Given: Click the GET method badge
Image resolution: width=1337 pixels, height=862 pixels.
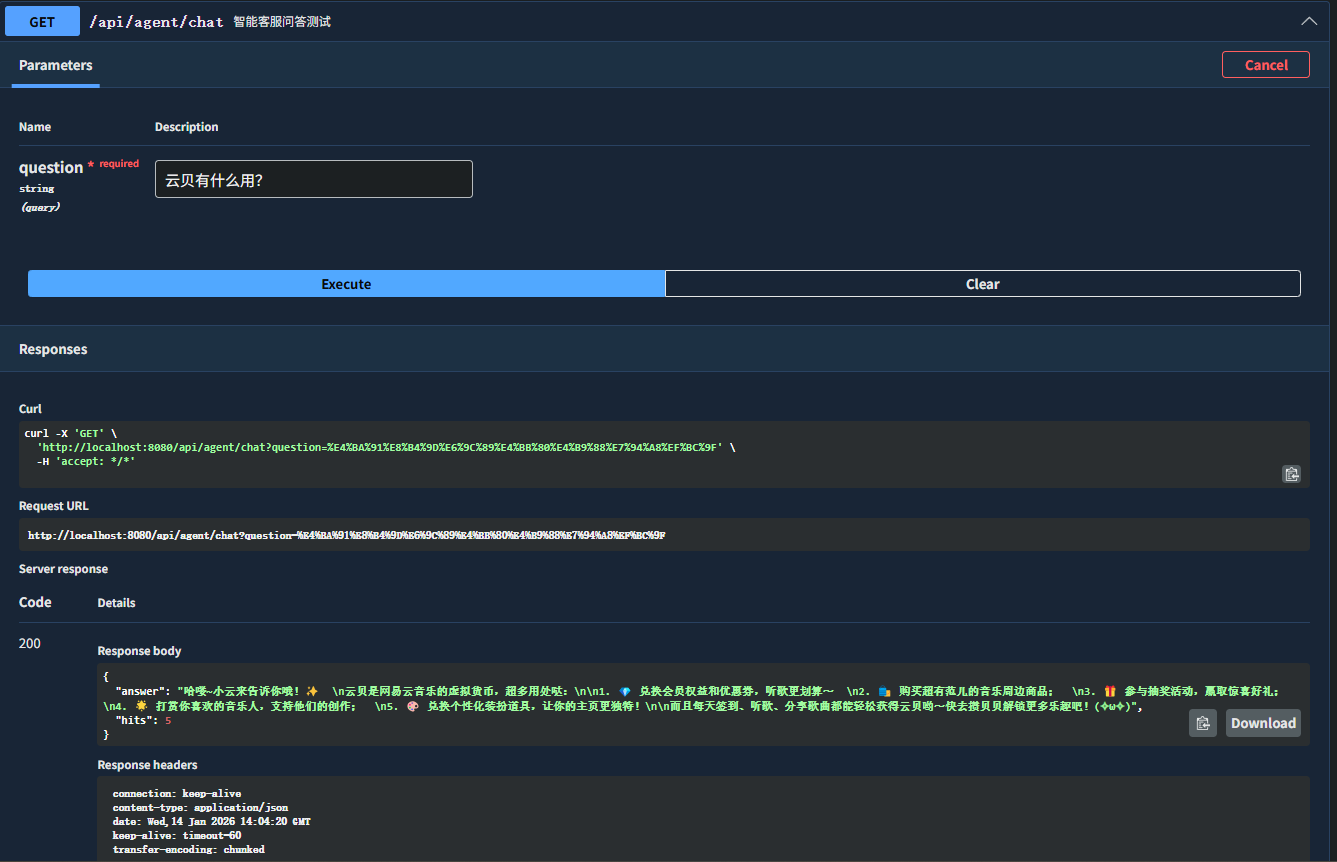Looking at the screenshot, I should pos(41,20).
